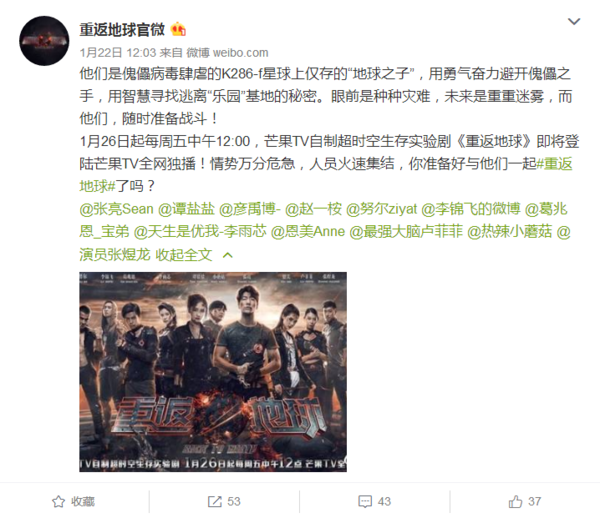600x518 pixels.
Task: Collapse full text with 收起全文
Action: point(184,254)
